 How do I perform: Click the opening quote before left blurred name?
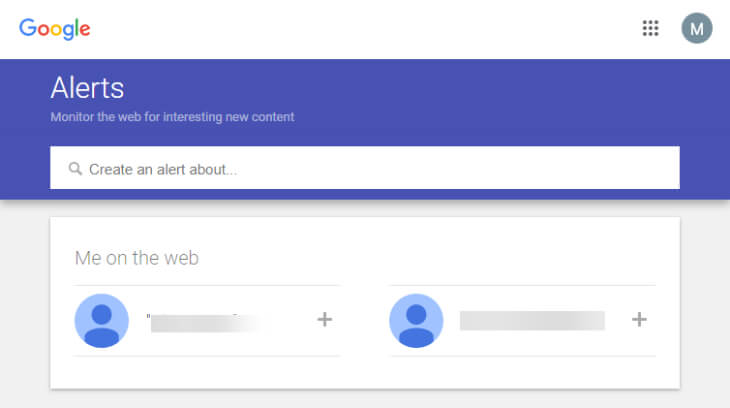[x=148, y=317]
